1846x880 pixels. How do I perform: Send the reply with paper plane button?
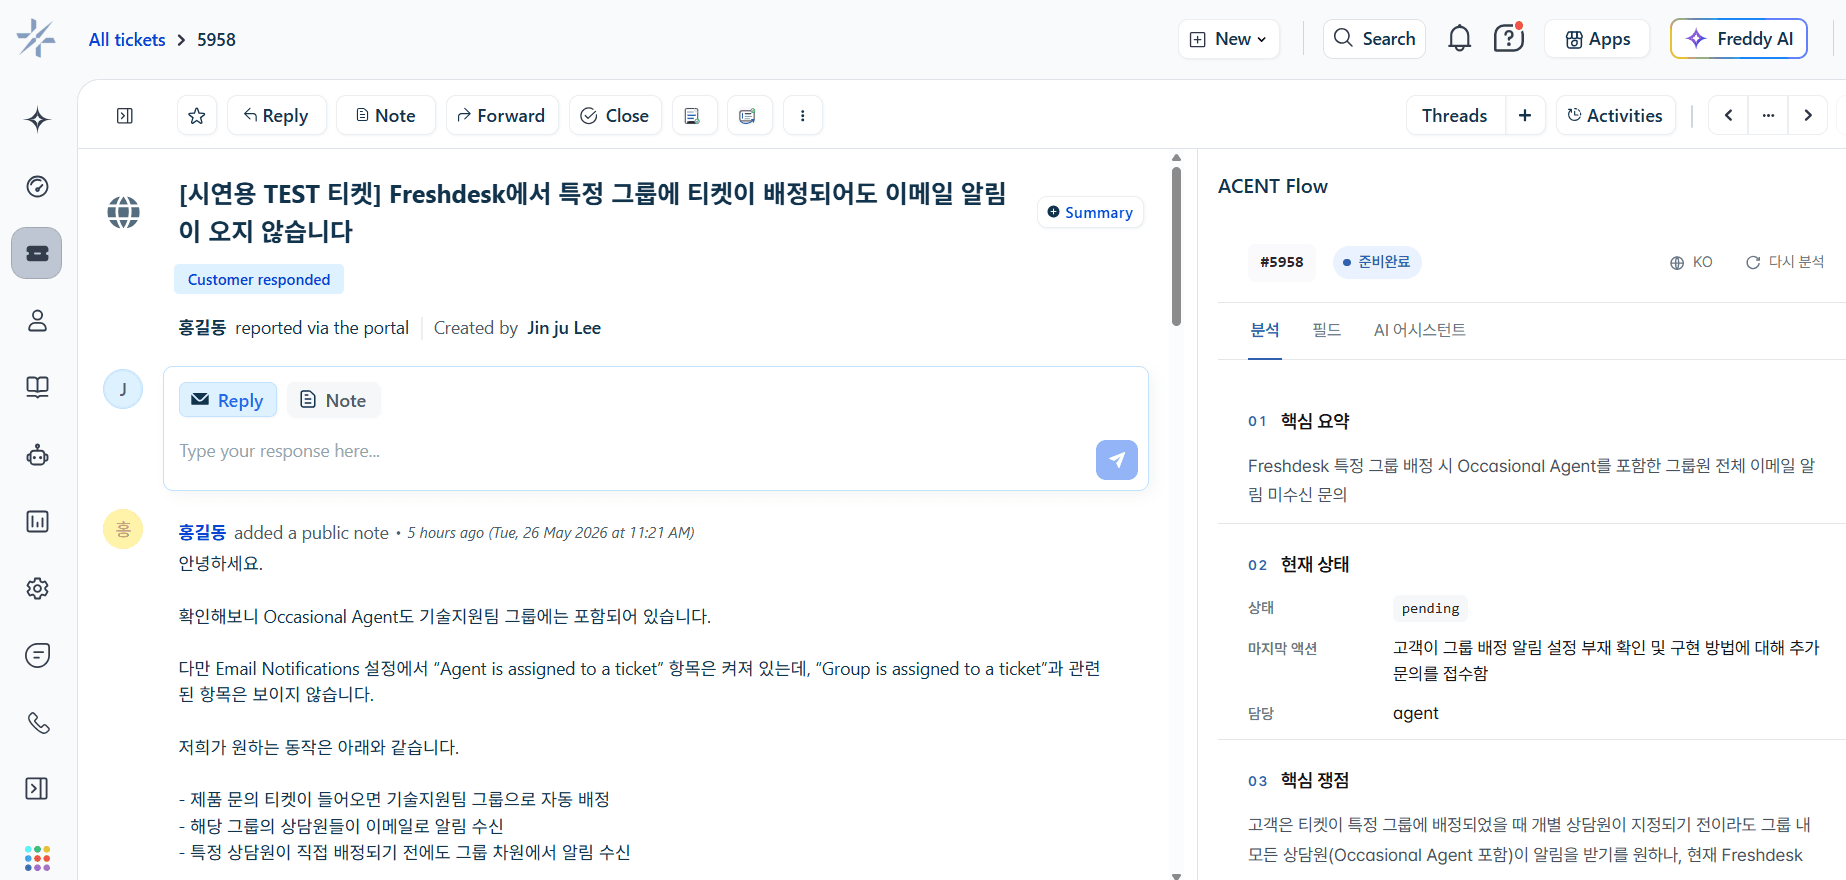pos(1117,460)
